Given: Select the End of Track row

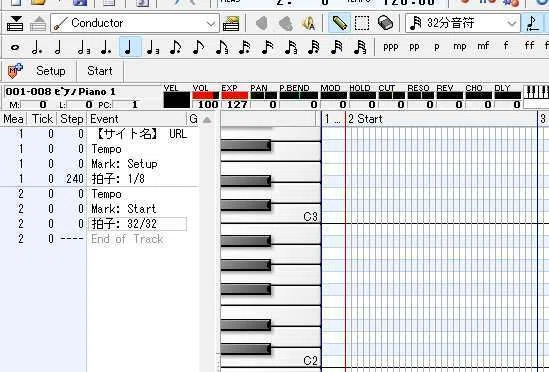Looking at the screenshot, I should [100, 239].
